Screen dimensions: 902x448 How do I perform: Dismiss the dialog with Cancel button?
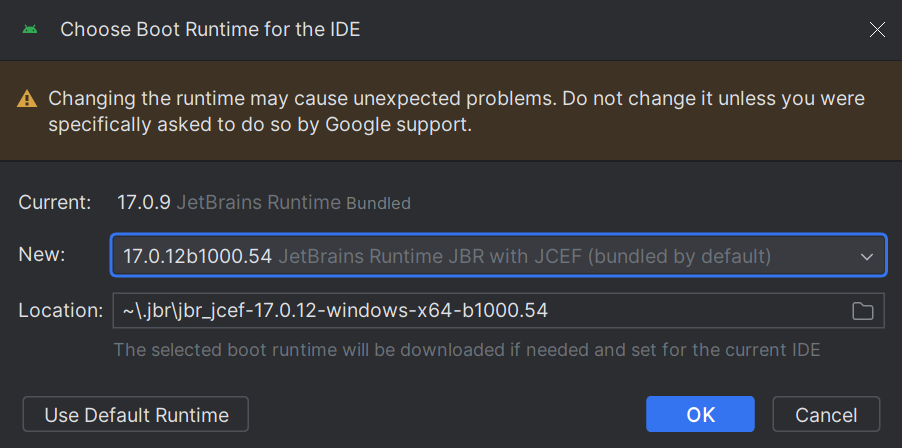coord(826,414)
